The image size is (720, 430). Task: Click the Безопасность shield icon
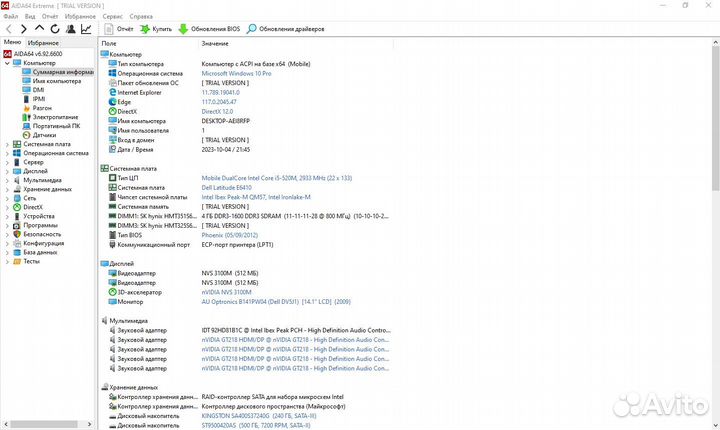pos(17,234)
